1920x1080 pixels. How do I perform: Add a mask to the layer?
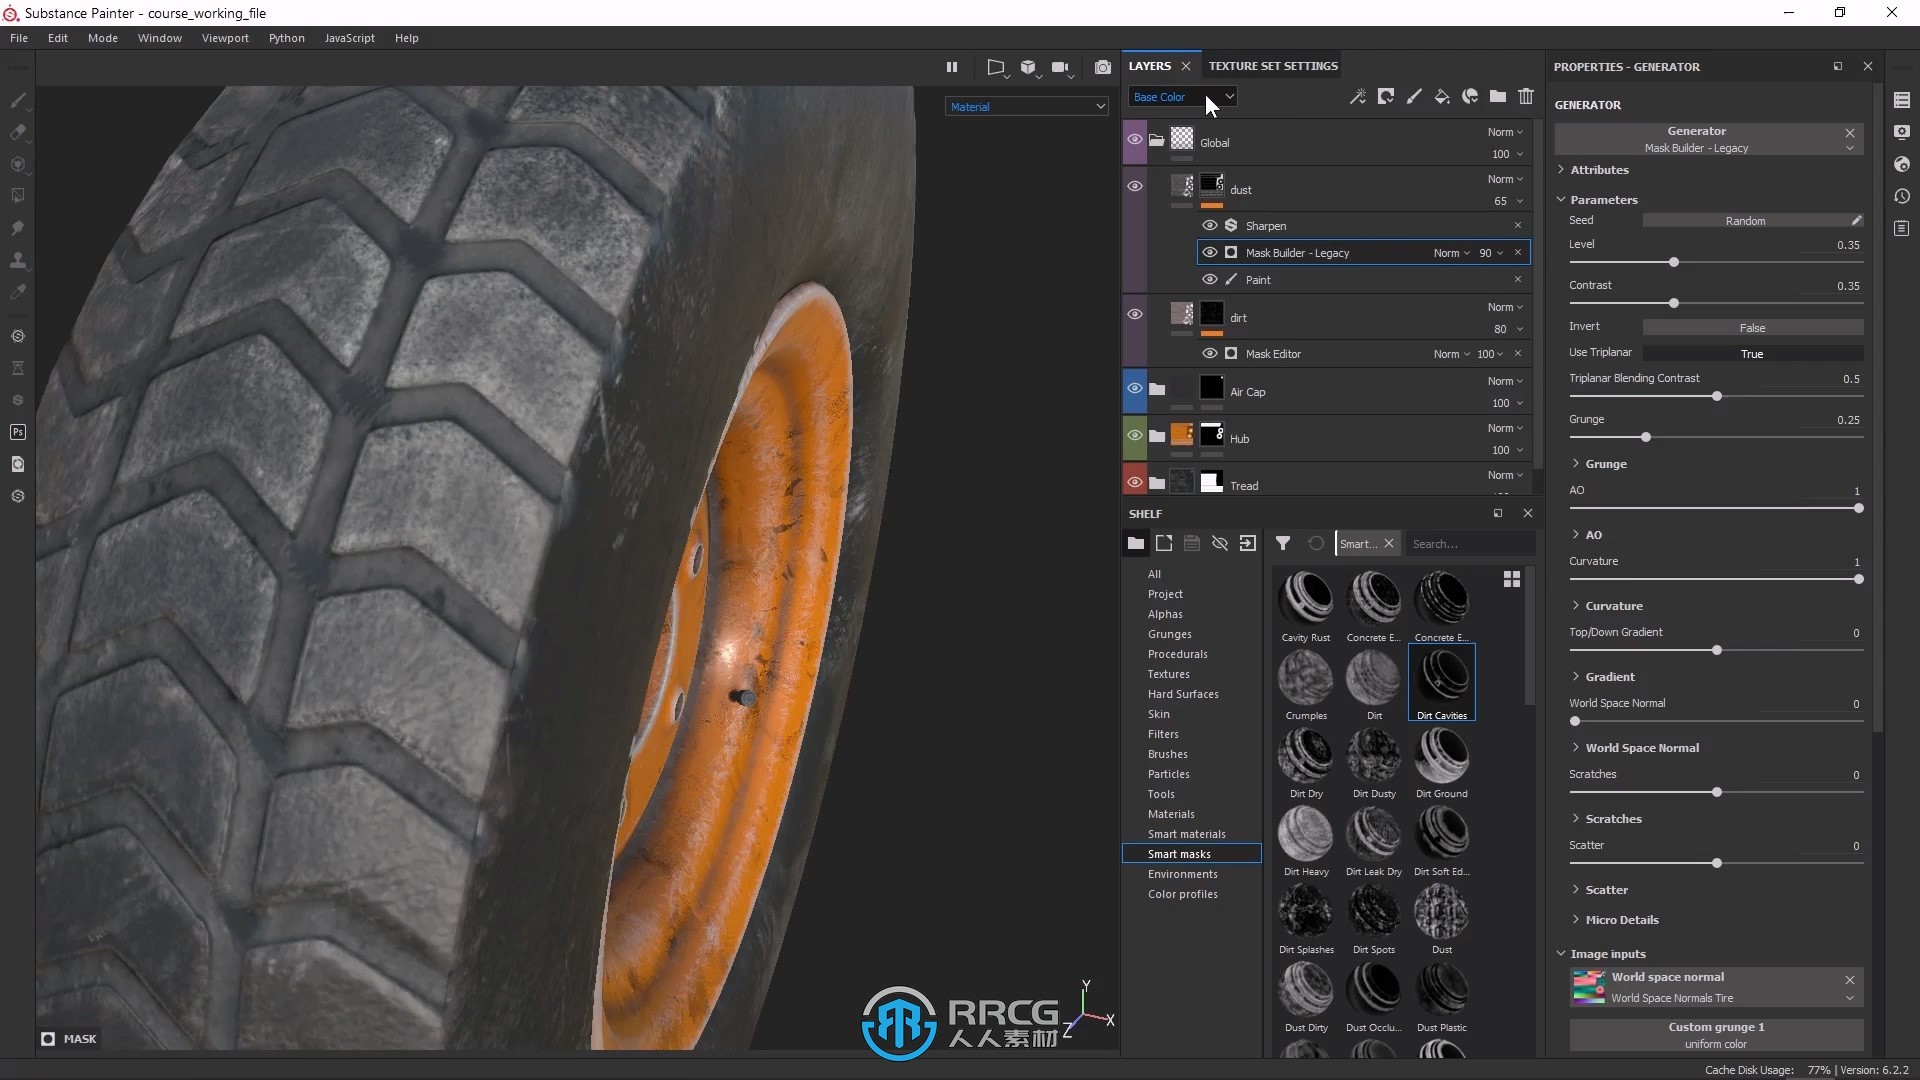tap(1386, 97)
